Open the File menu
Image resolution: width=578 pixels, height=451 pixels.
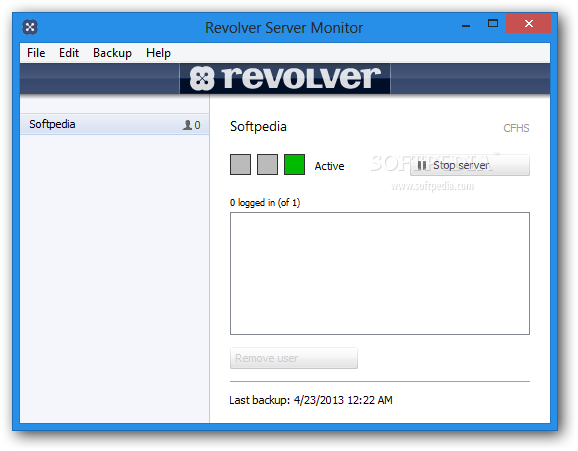36,53
